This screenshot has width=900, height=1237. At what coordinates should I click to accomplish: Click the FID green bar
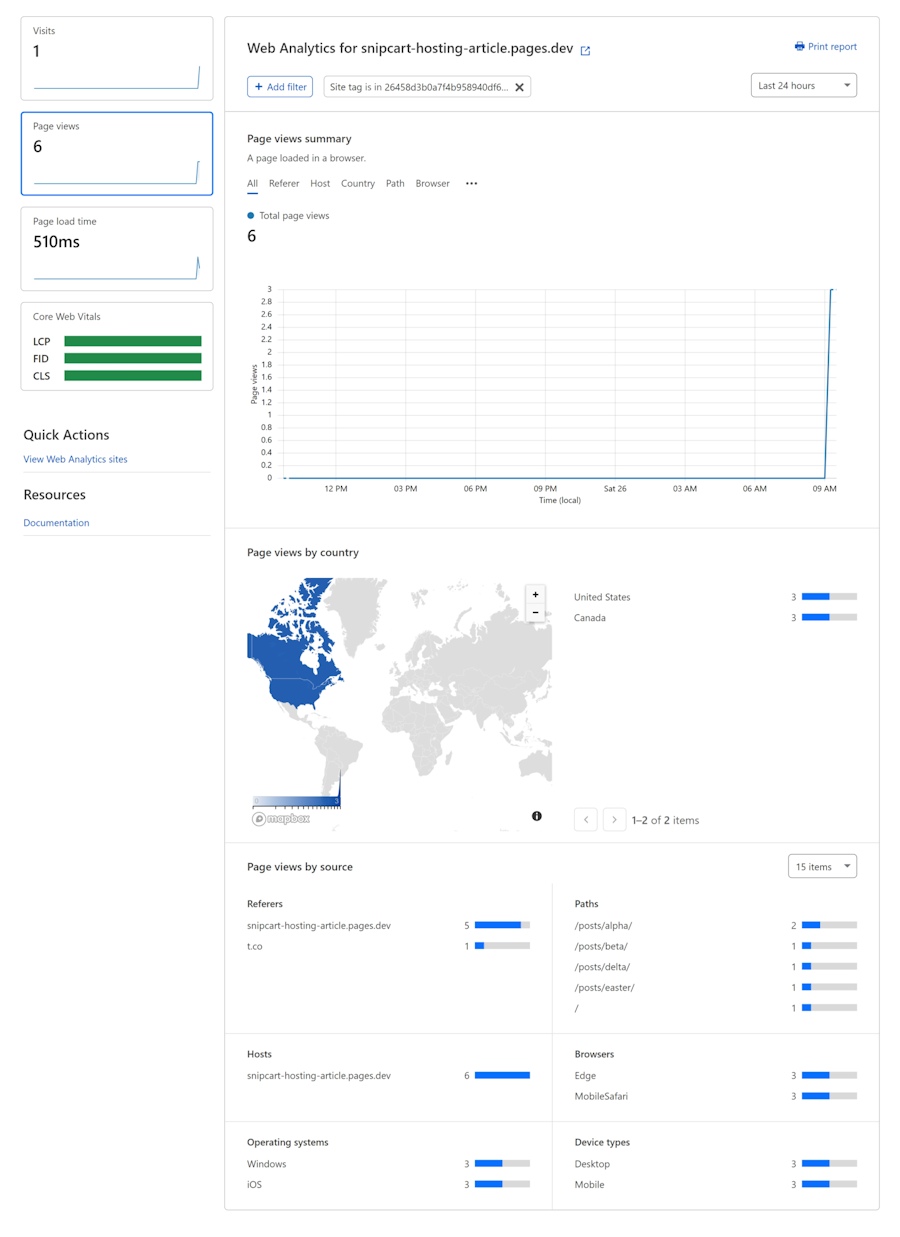click(x=133, y=358)
